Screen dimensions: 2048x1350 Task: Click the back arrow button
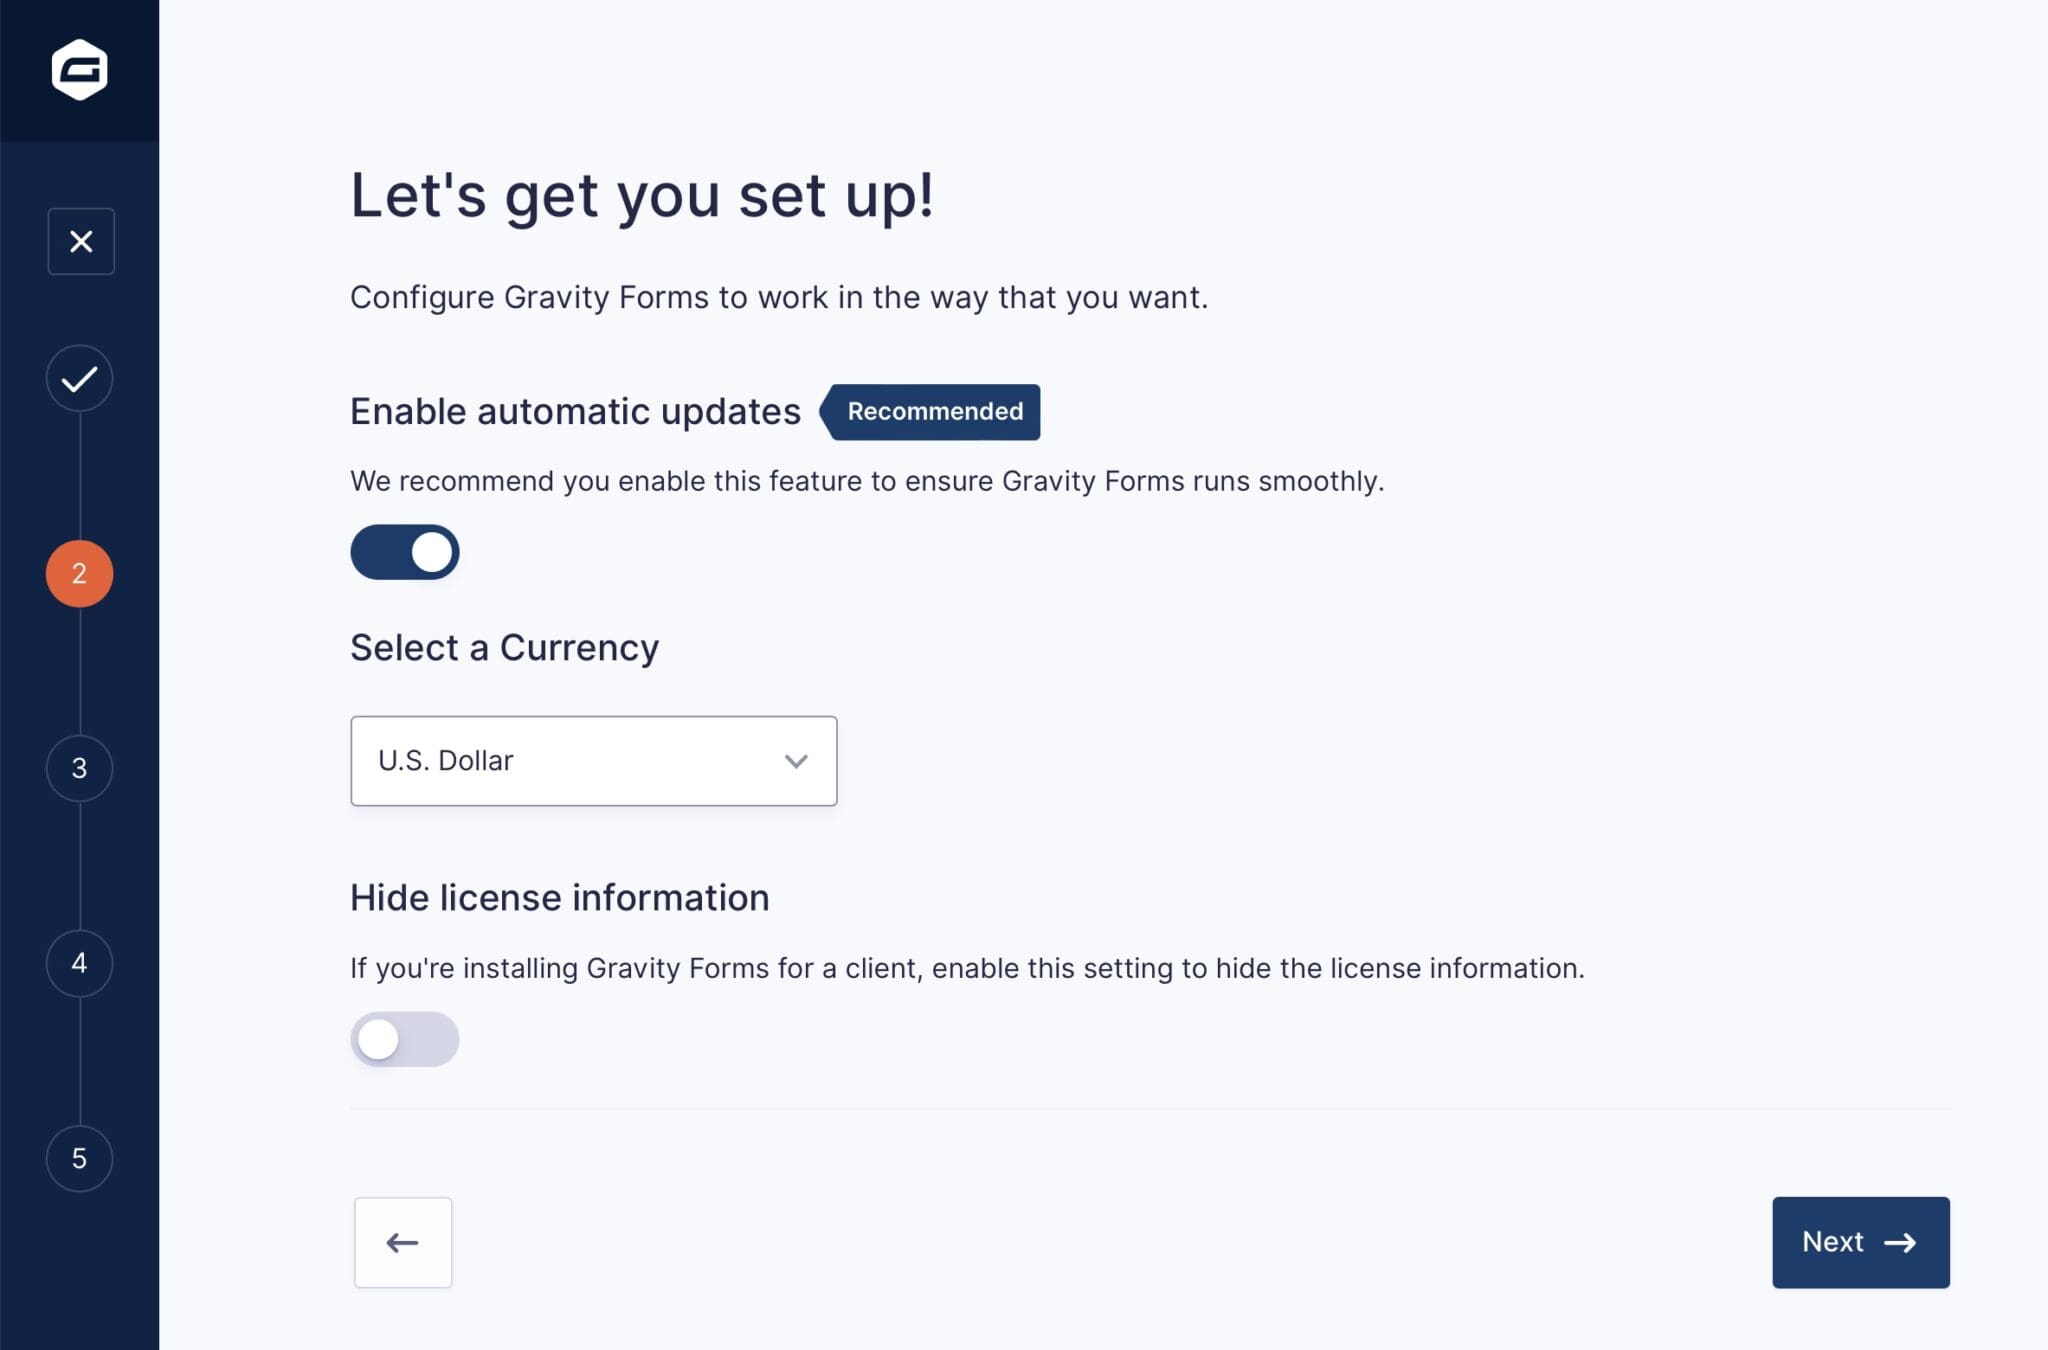403,1242
